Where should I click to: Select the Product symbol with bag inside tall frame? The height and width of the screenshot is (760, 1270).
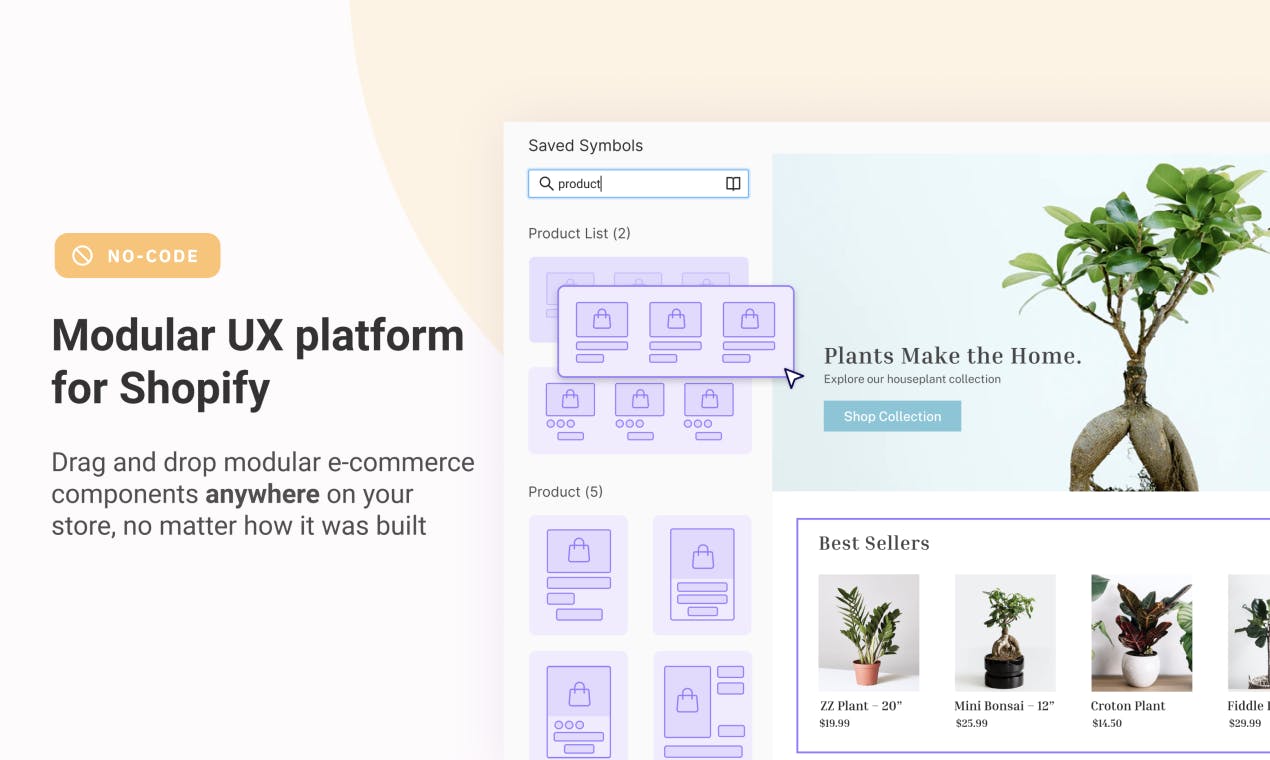click(702, 575)
